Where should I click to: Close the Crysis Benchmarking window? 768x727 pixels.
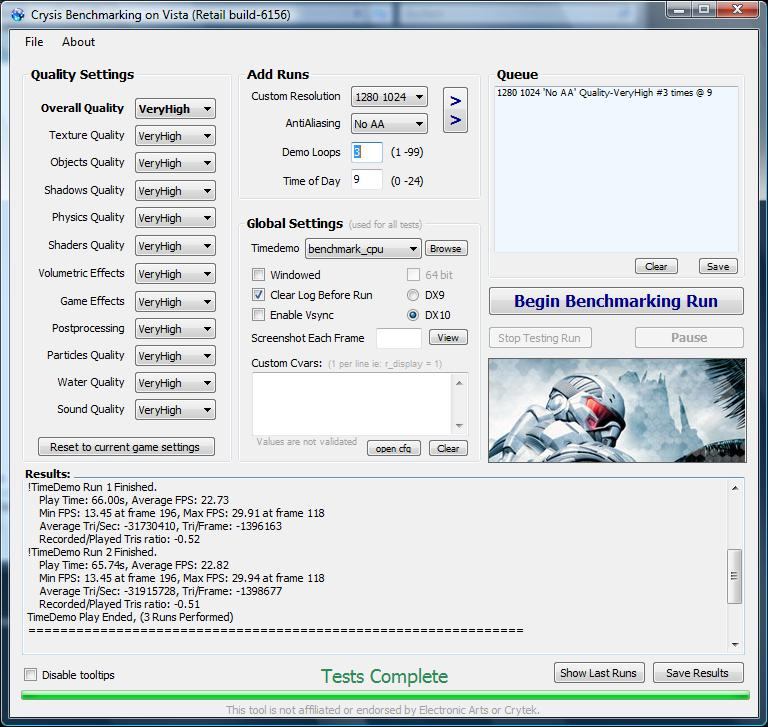(738, 10)
